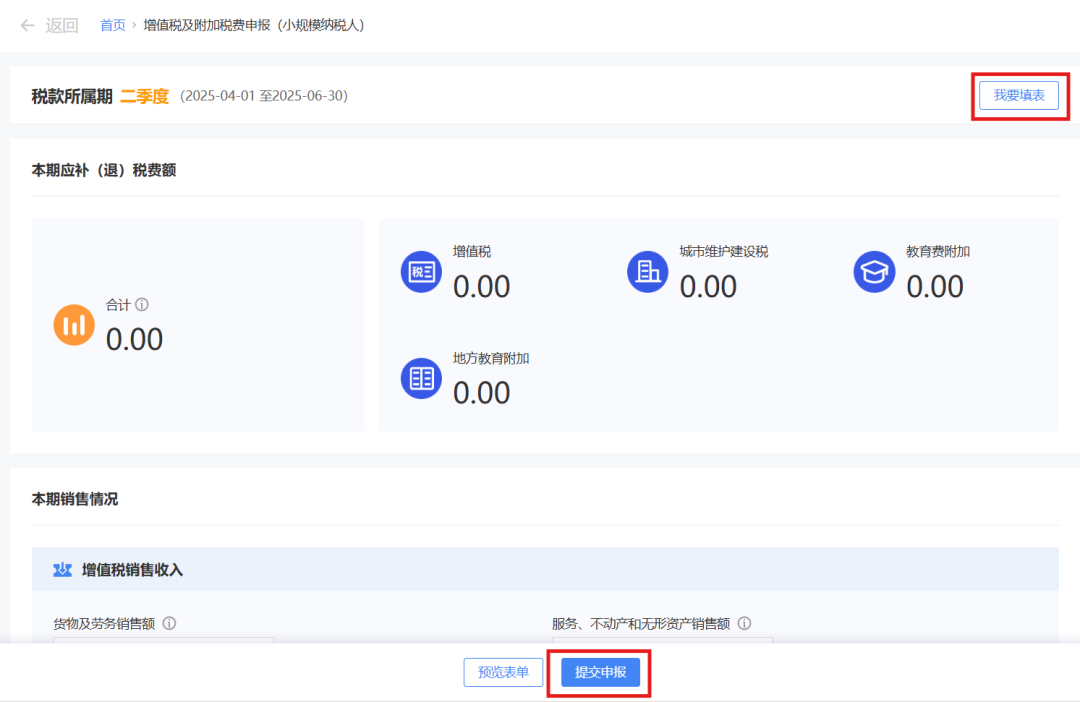This screenshot has width=1080, height=702.
Task: Open the 首页 breadcrumb link
Action: pos(113,25)
